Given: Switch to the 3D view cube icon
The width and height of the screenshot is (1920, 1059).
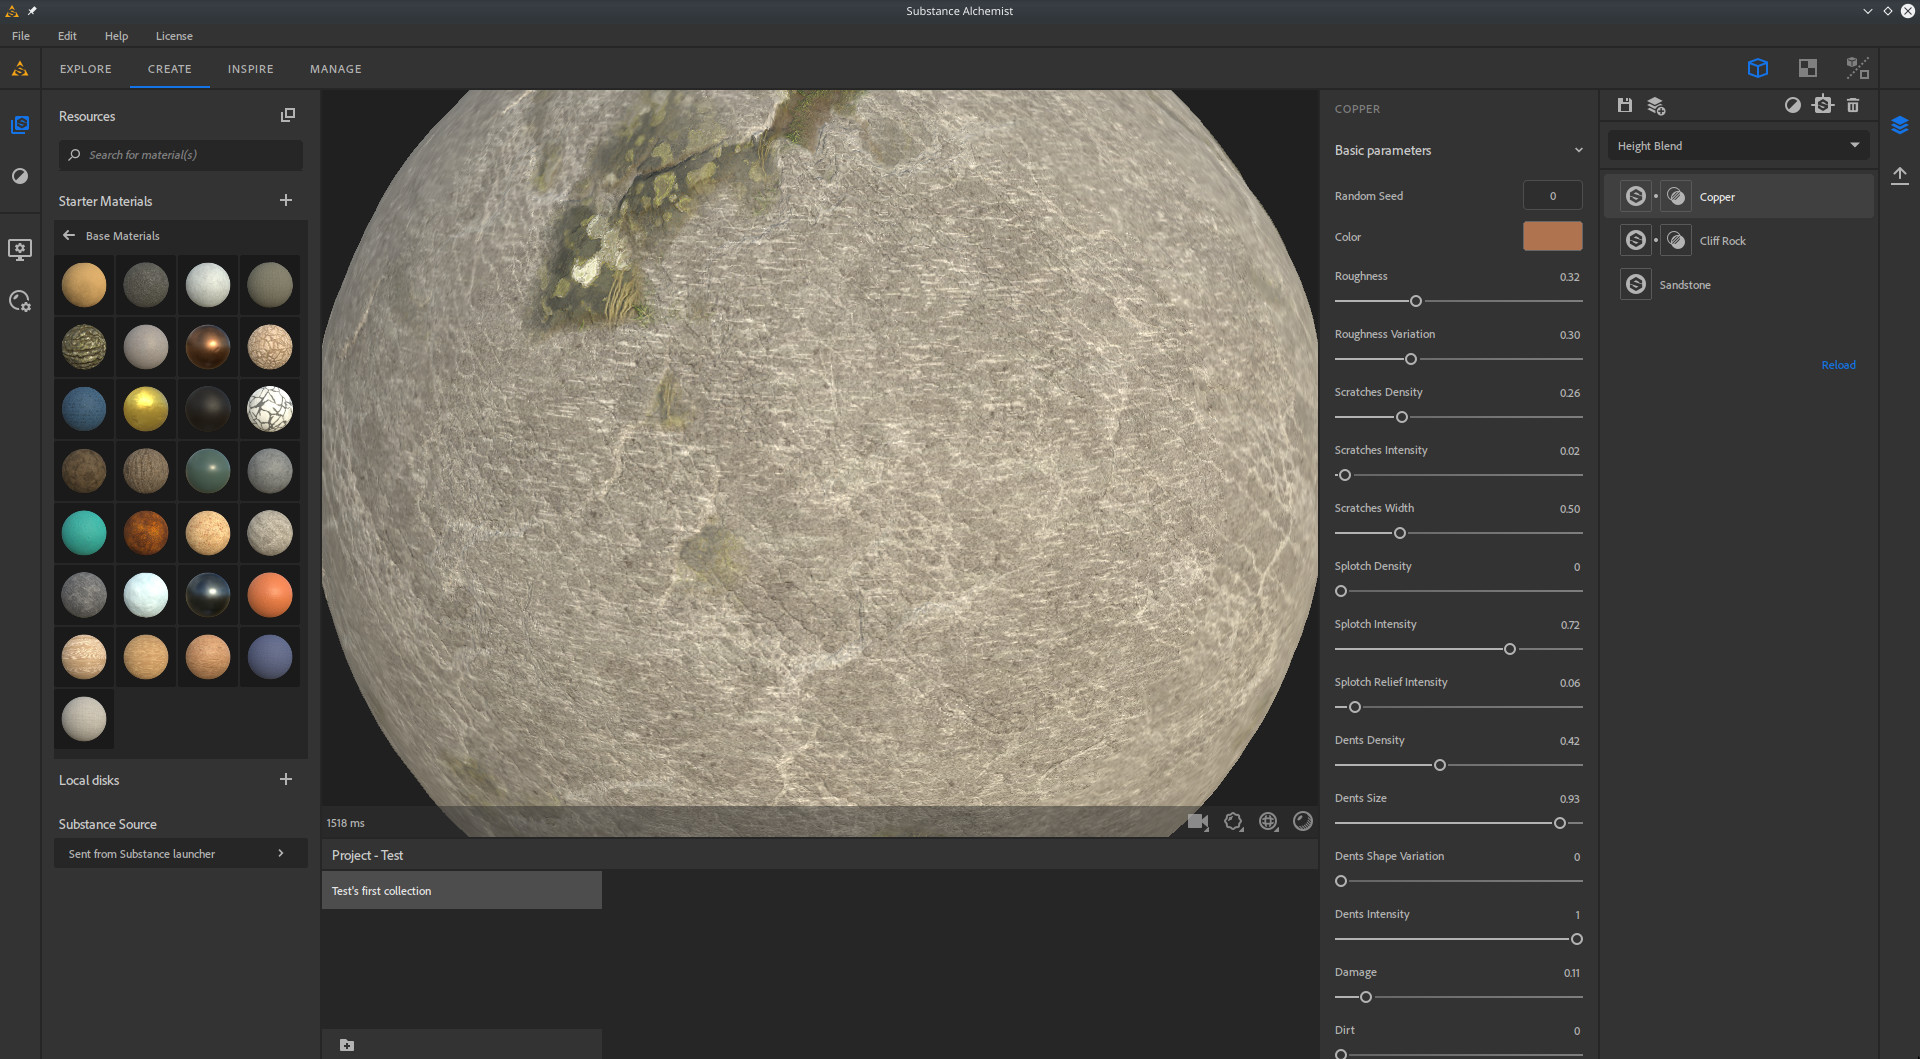Looking at the screenshot, I should [1757, 68].
